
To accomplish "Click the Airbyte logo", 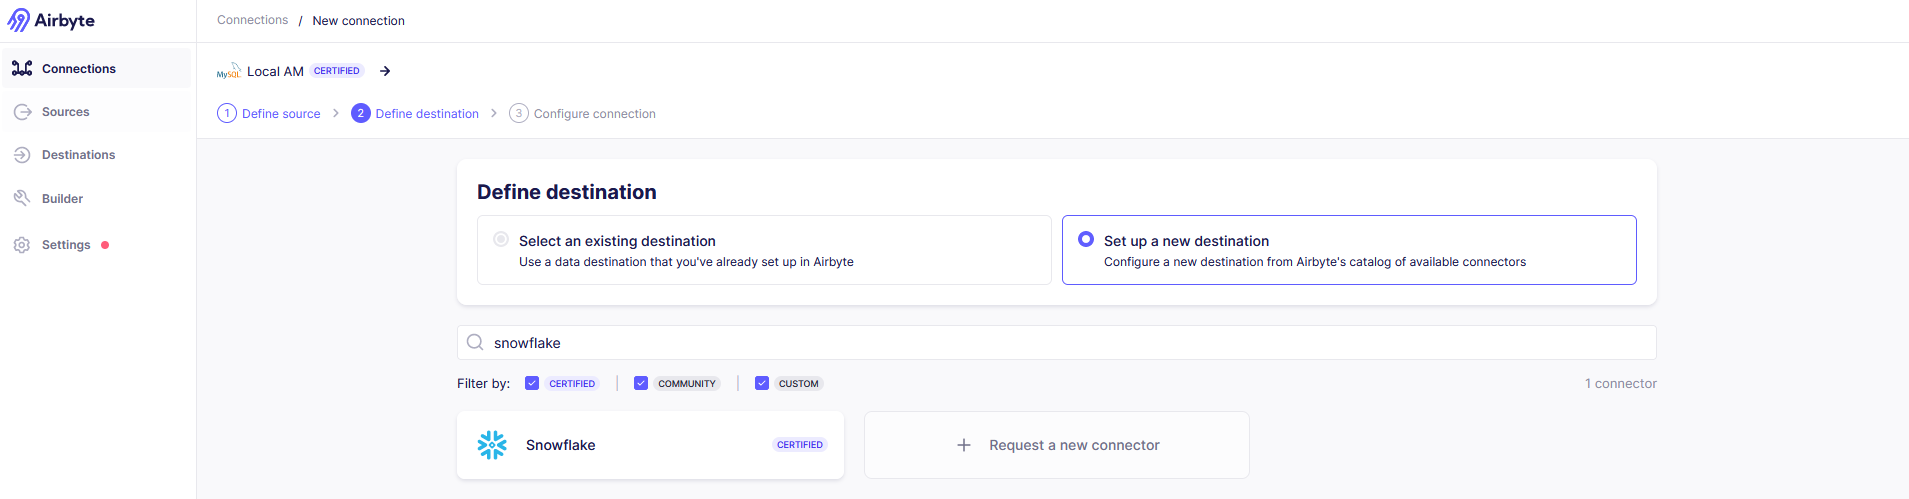I will pos(51,20).
